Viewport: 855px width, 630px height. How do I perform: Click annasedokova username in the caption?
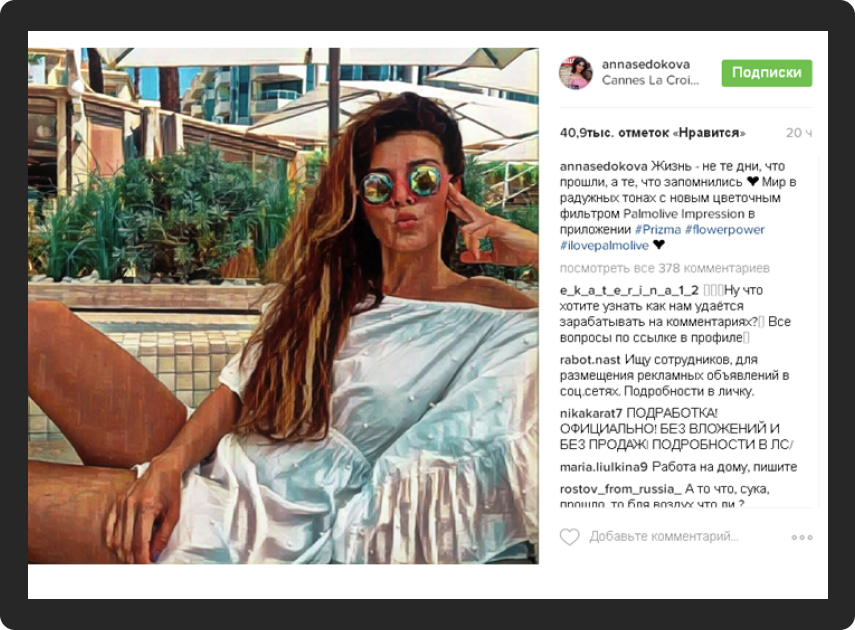click(604, 166)
